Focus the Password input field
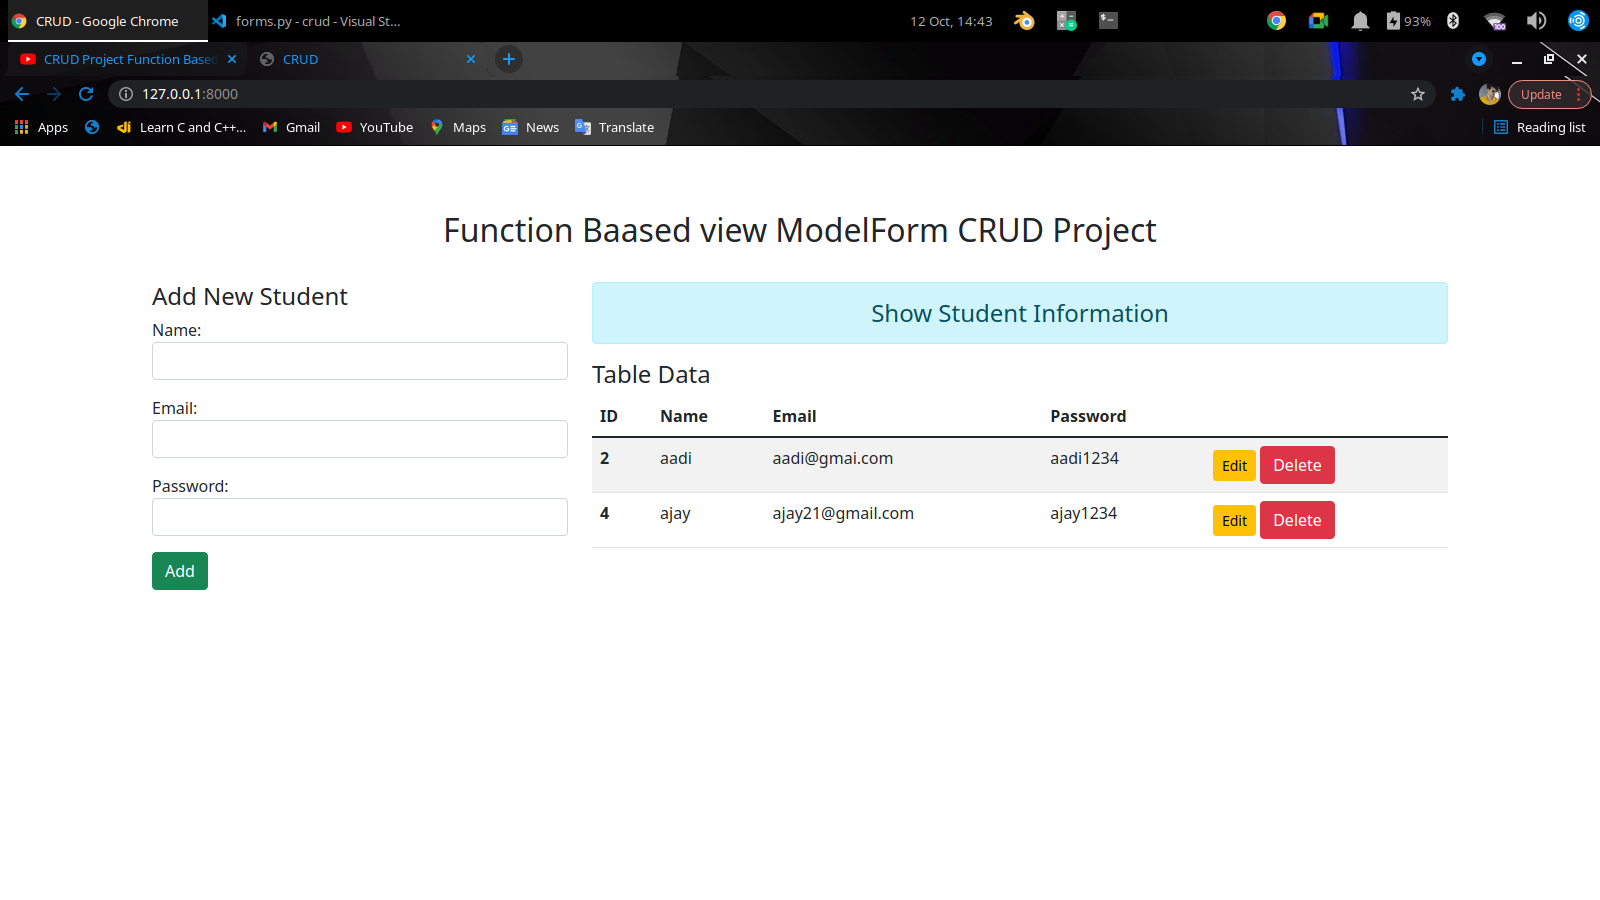This screenshot has width=1600, height=900. 360,517
